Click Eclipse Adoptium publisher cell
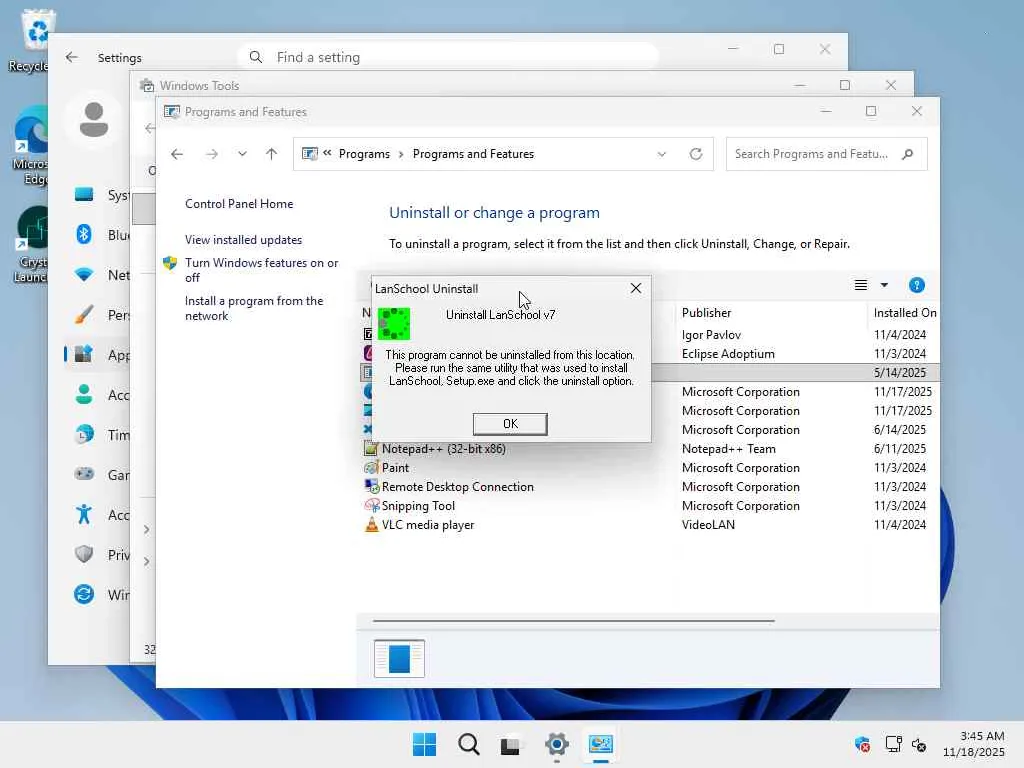Screen dimensions: 1024x768 728,353
